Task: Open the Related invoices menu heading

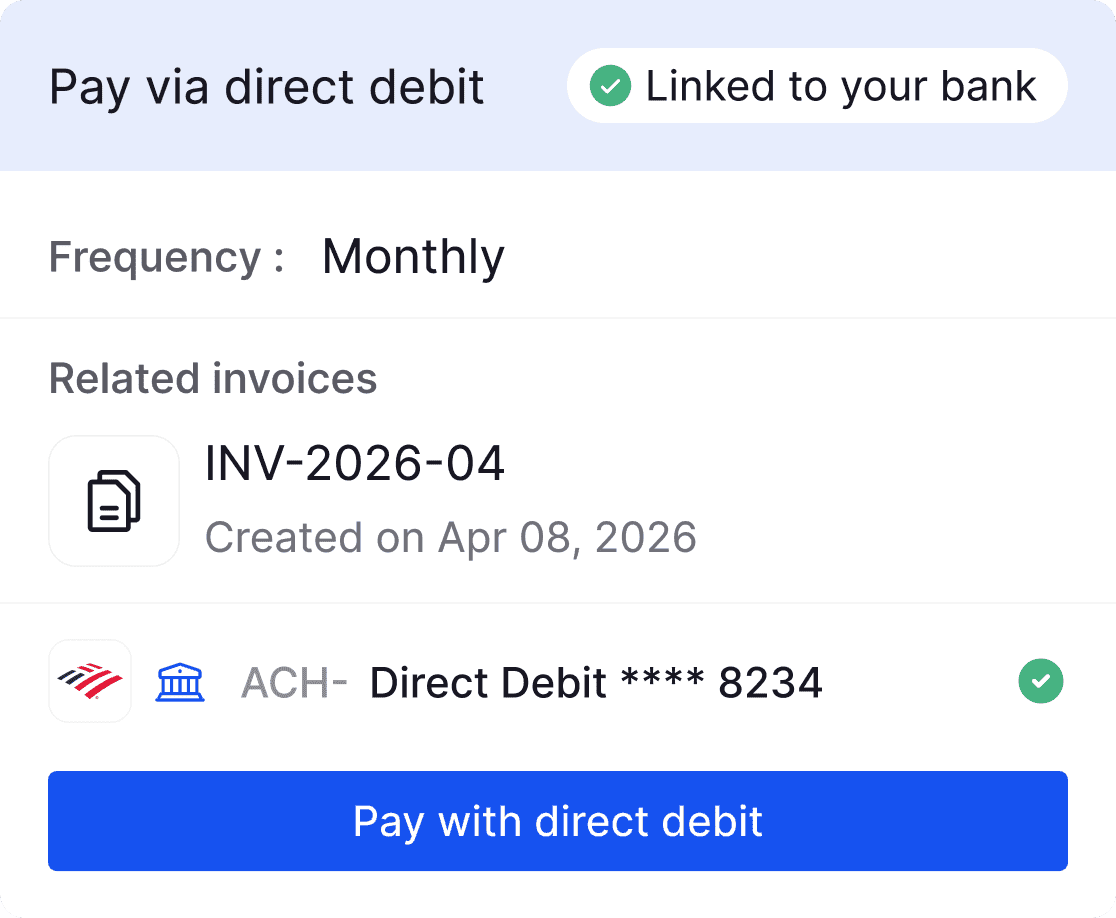Action: [x=213, y=379]
